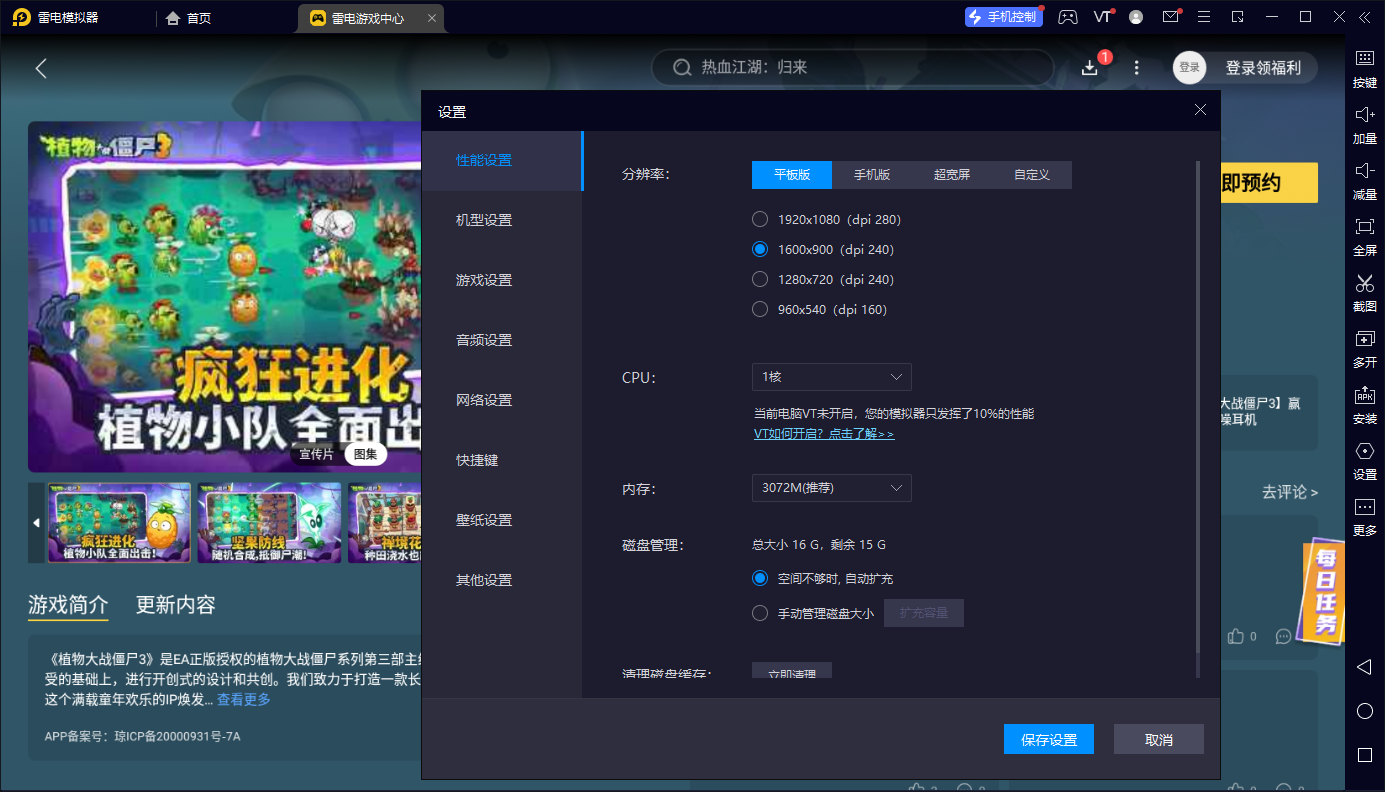This screenshot has width=1385, height=792.
Task: Open the 按键 keyboard mapping icon
Action: (1364, 59)
